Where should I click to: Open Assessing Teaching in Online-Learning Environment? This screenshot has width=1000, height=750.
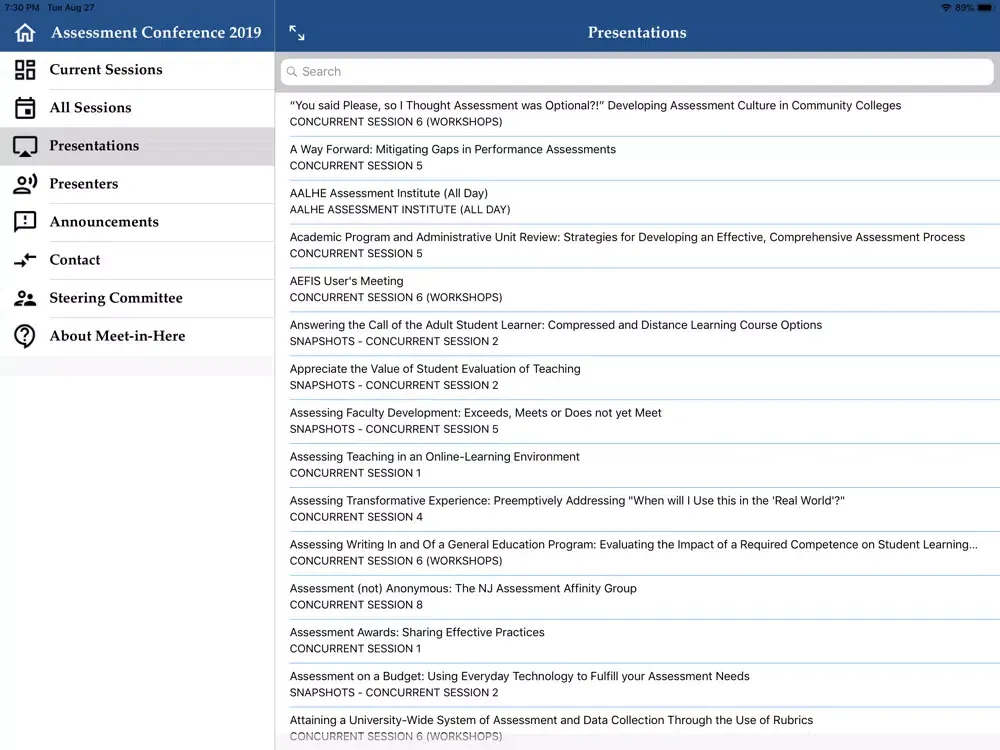pyautogui.click(x=638, y=466)
